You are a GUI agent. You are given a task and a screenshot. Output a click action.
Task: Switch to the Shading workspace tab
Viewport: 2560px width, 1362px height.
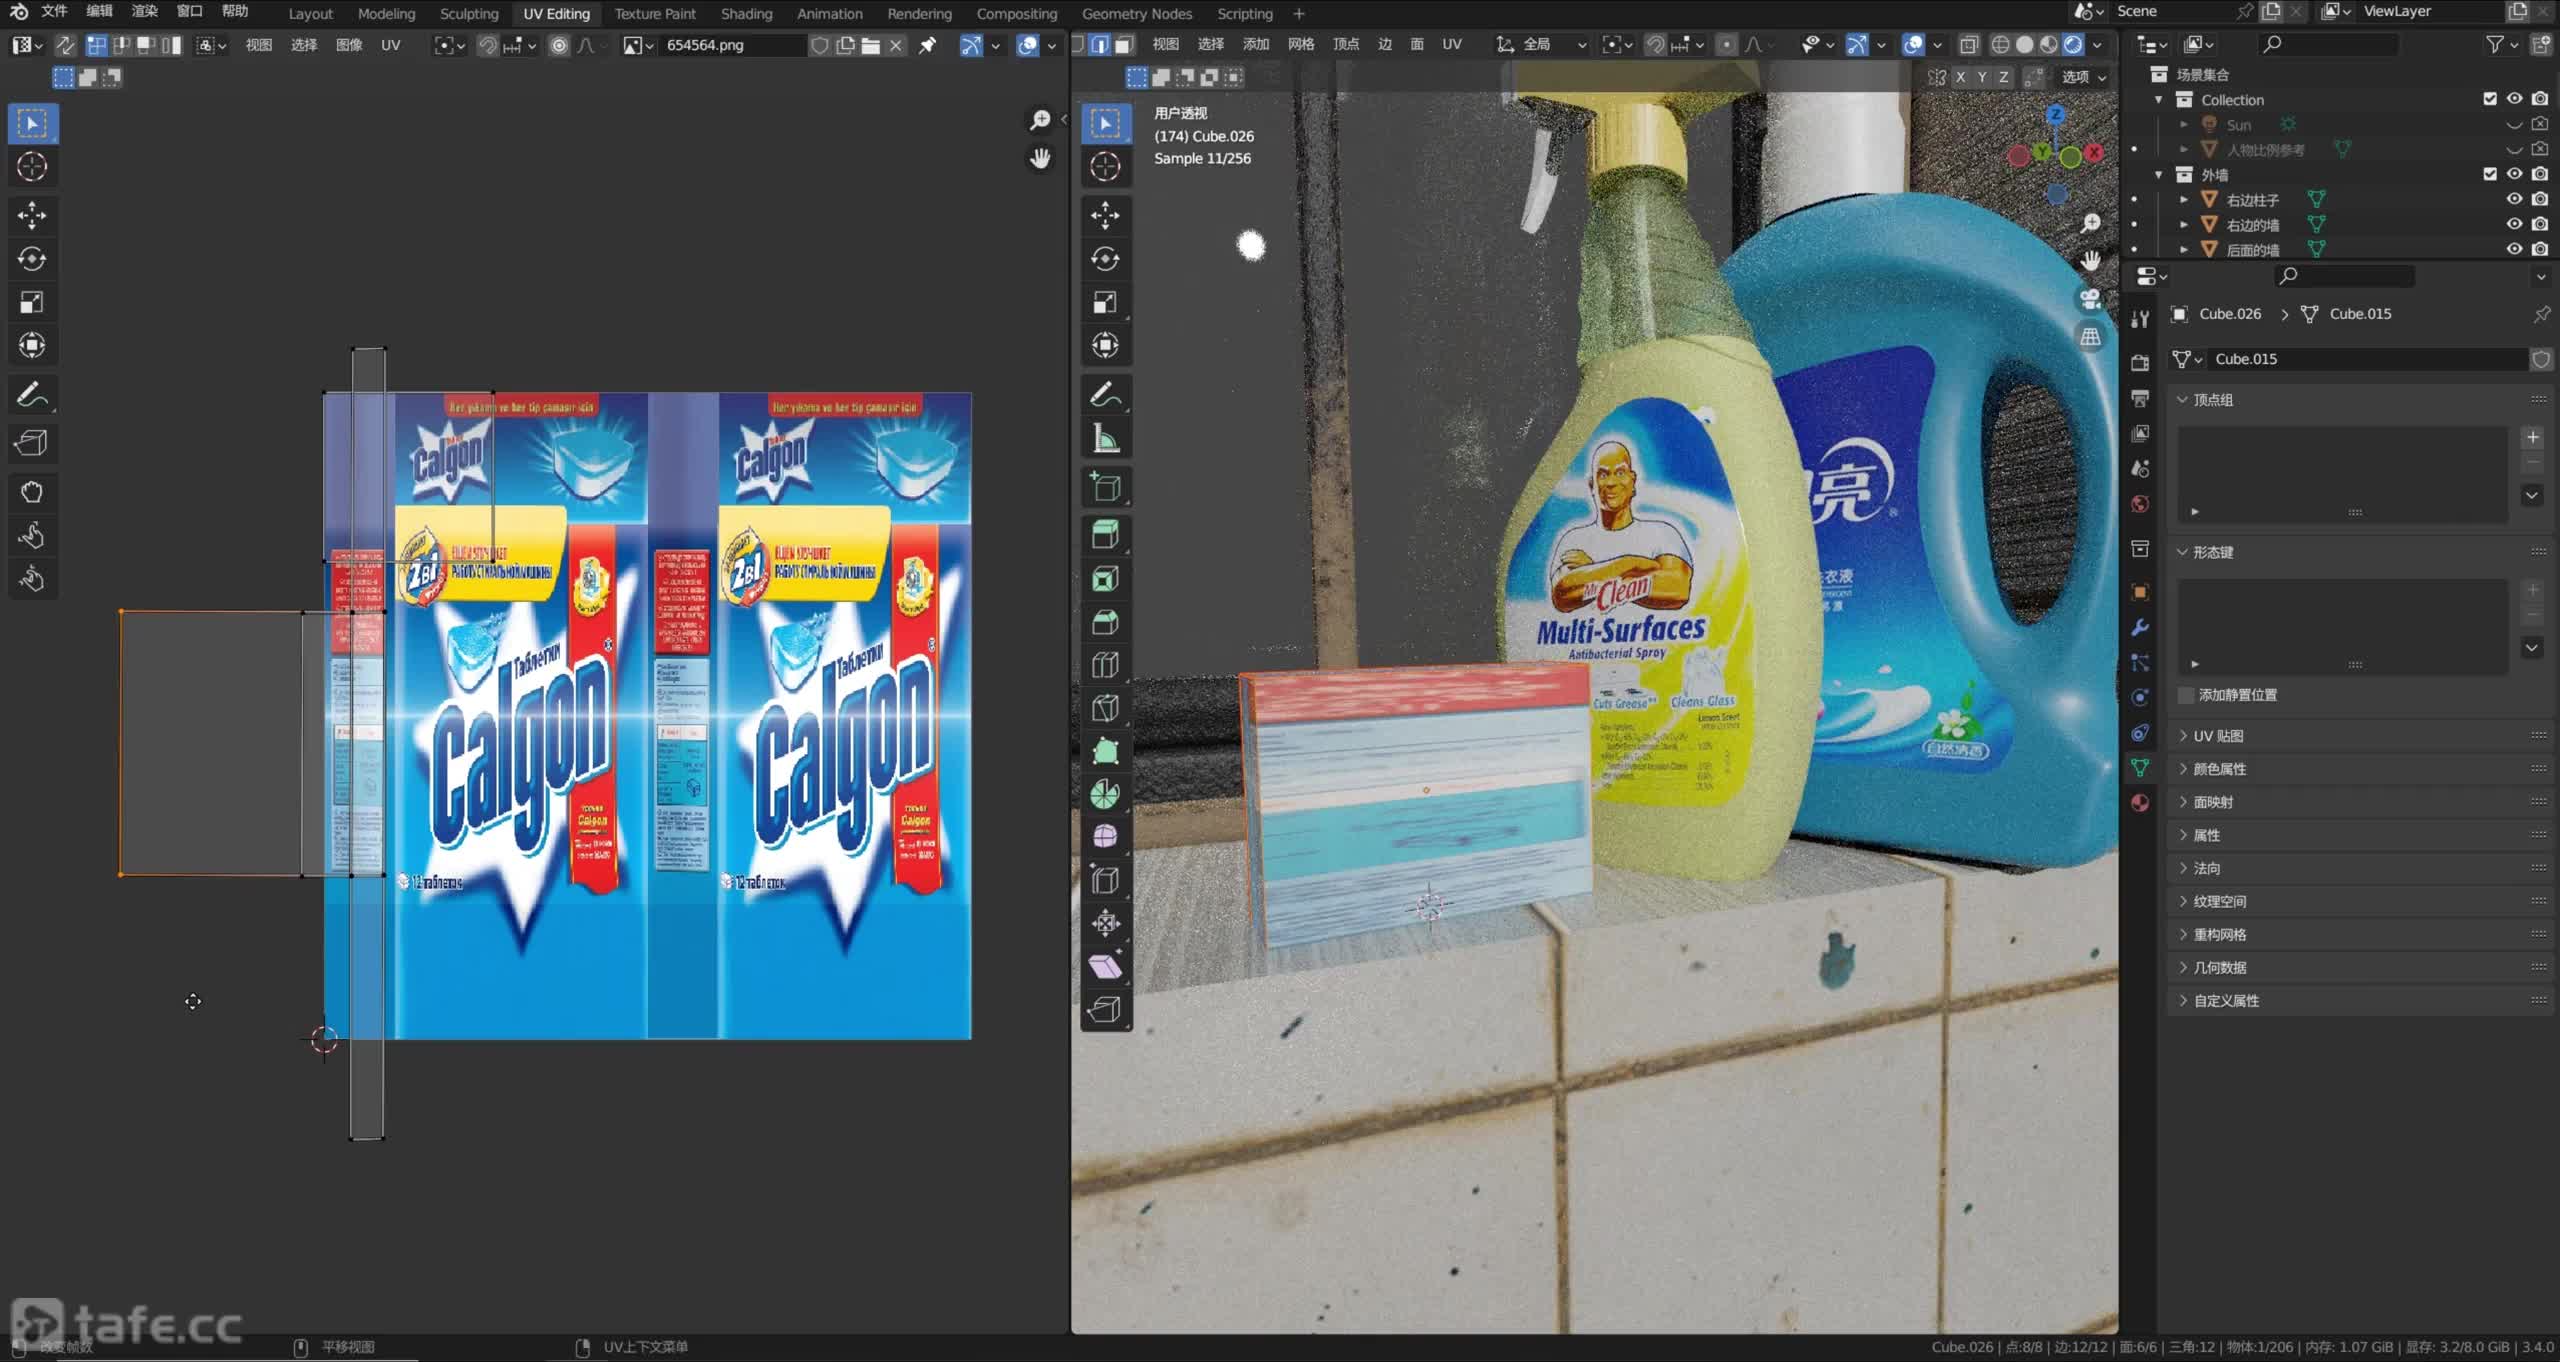pyautogui.click(x=746, y=14)
